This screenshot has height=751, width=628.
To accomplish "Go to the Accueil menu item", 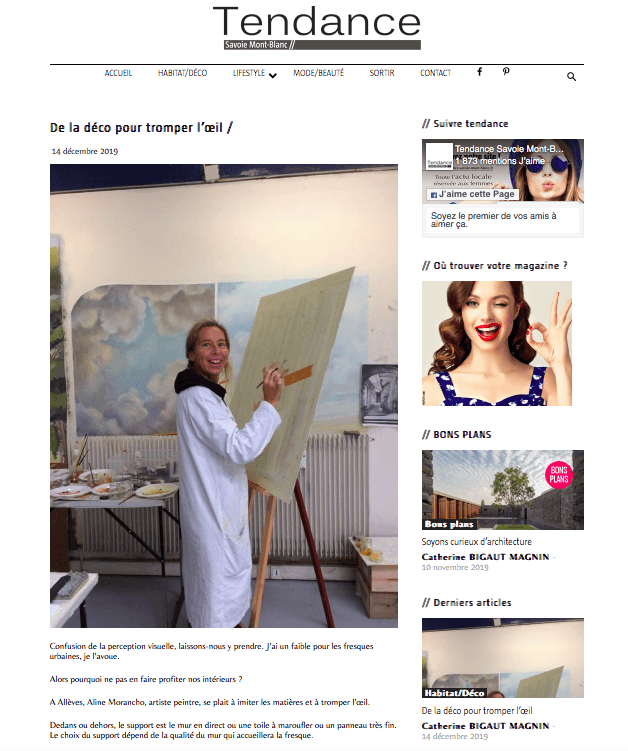I will click(118, 73).
